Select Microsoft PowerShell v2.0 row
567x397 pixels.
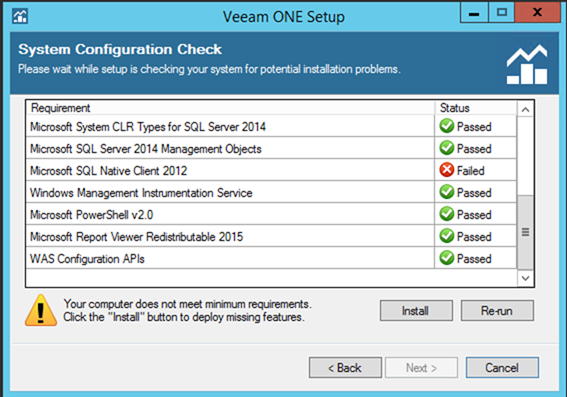click(271, 214)
